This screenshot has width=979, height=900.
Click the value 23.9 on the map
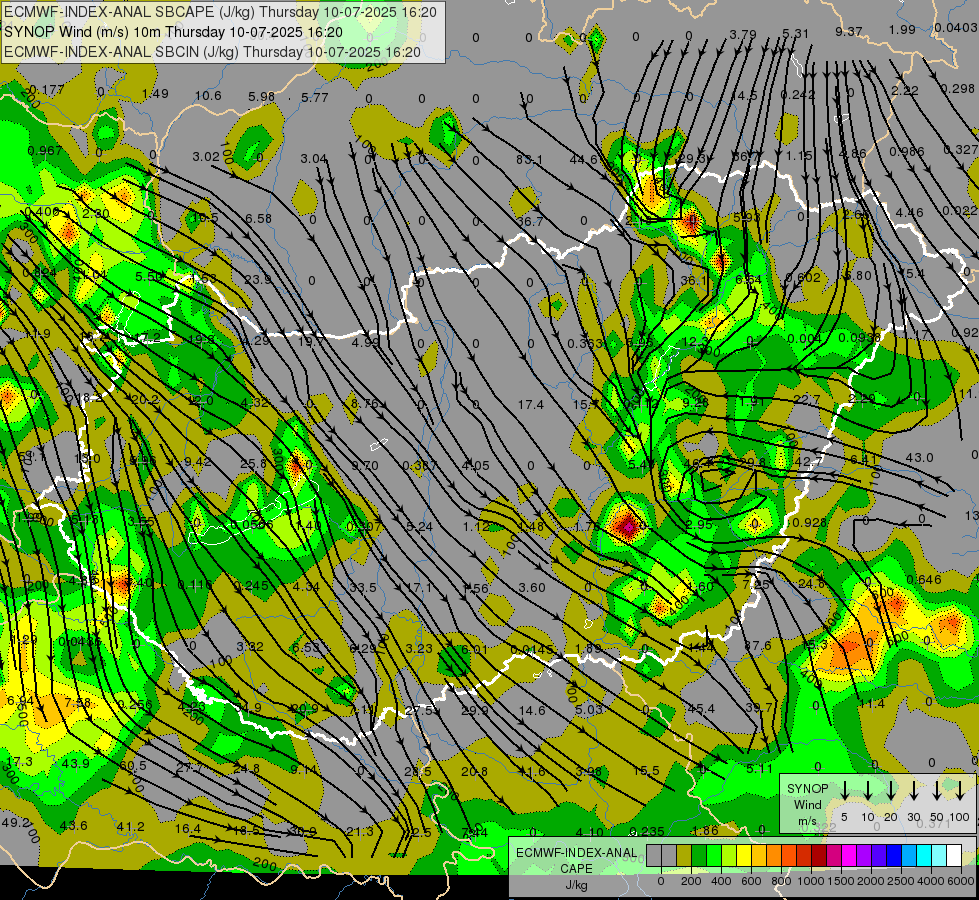258,279
